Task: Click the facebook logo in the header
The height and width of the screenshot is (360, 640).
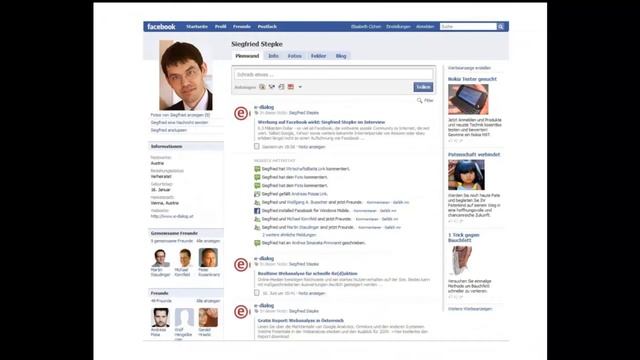Action: click(161, 27)
